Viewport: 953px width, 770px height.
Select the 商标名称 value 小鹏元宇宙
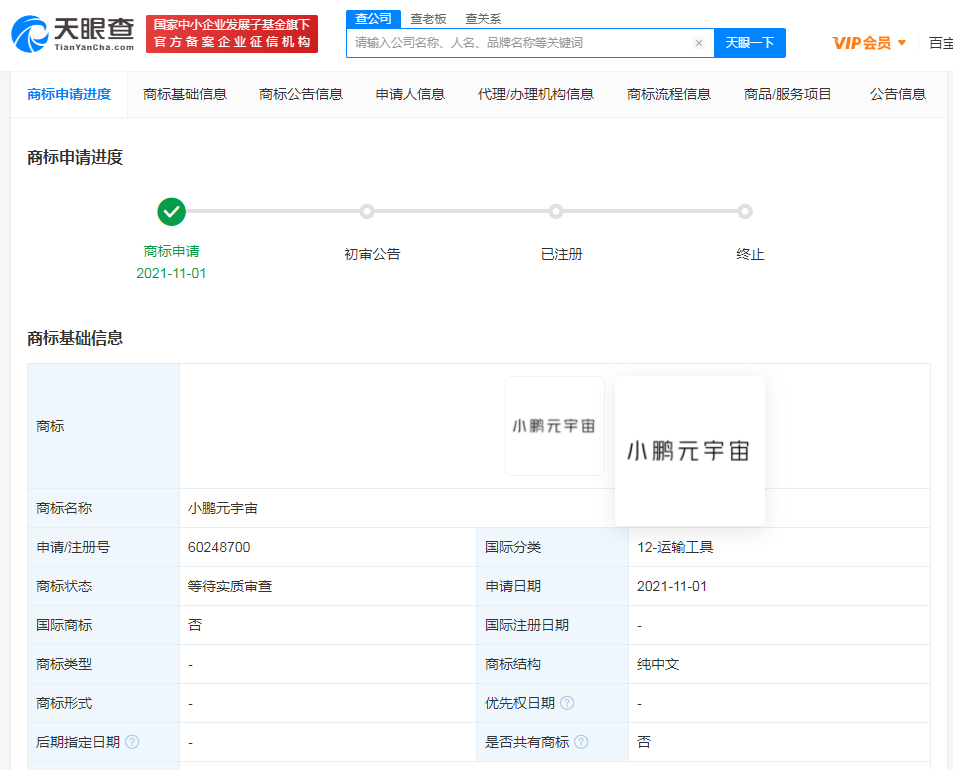pyautogui.click(x=222, y=508)
